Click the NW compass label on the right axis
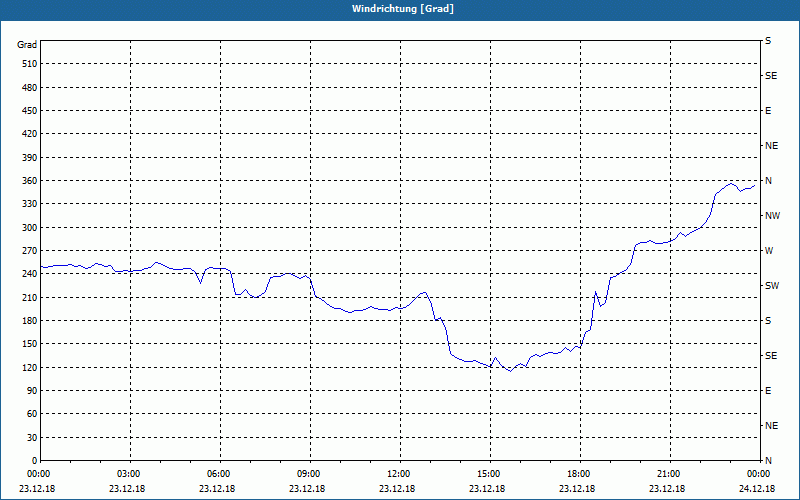Image resolution: width=800 pixels, height=500 pixels. (772, 216)
